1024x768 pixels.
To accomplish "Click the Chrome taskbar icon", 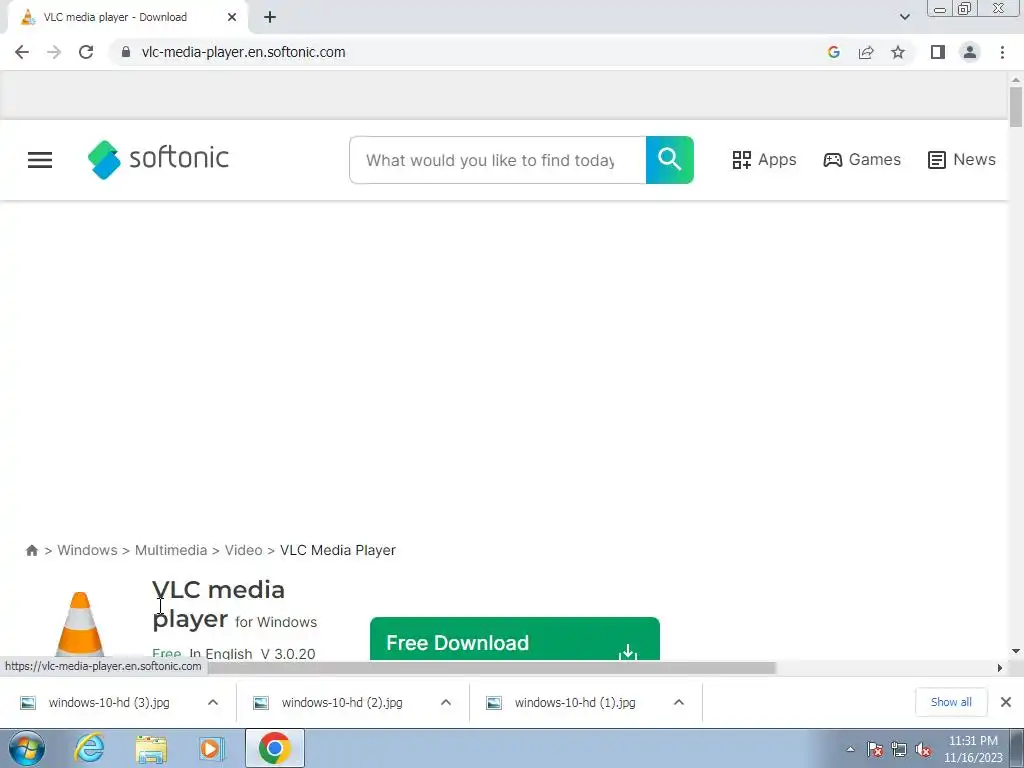I will [x=274, y=748].
